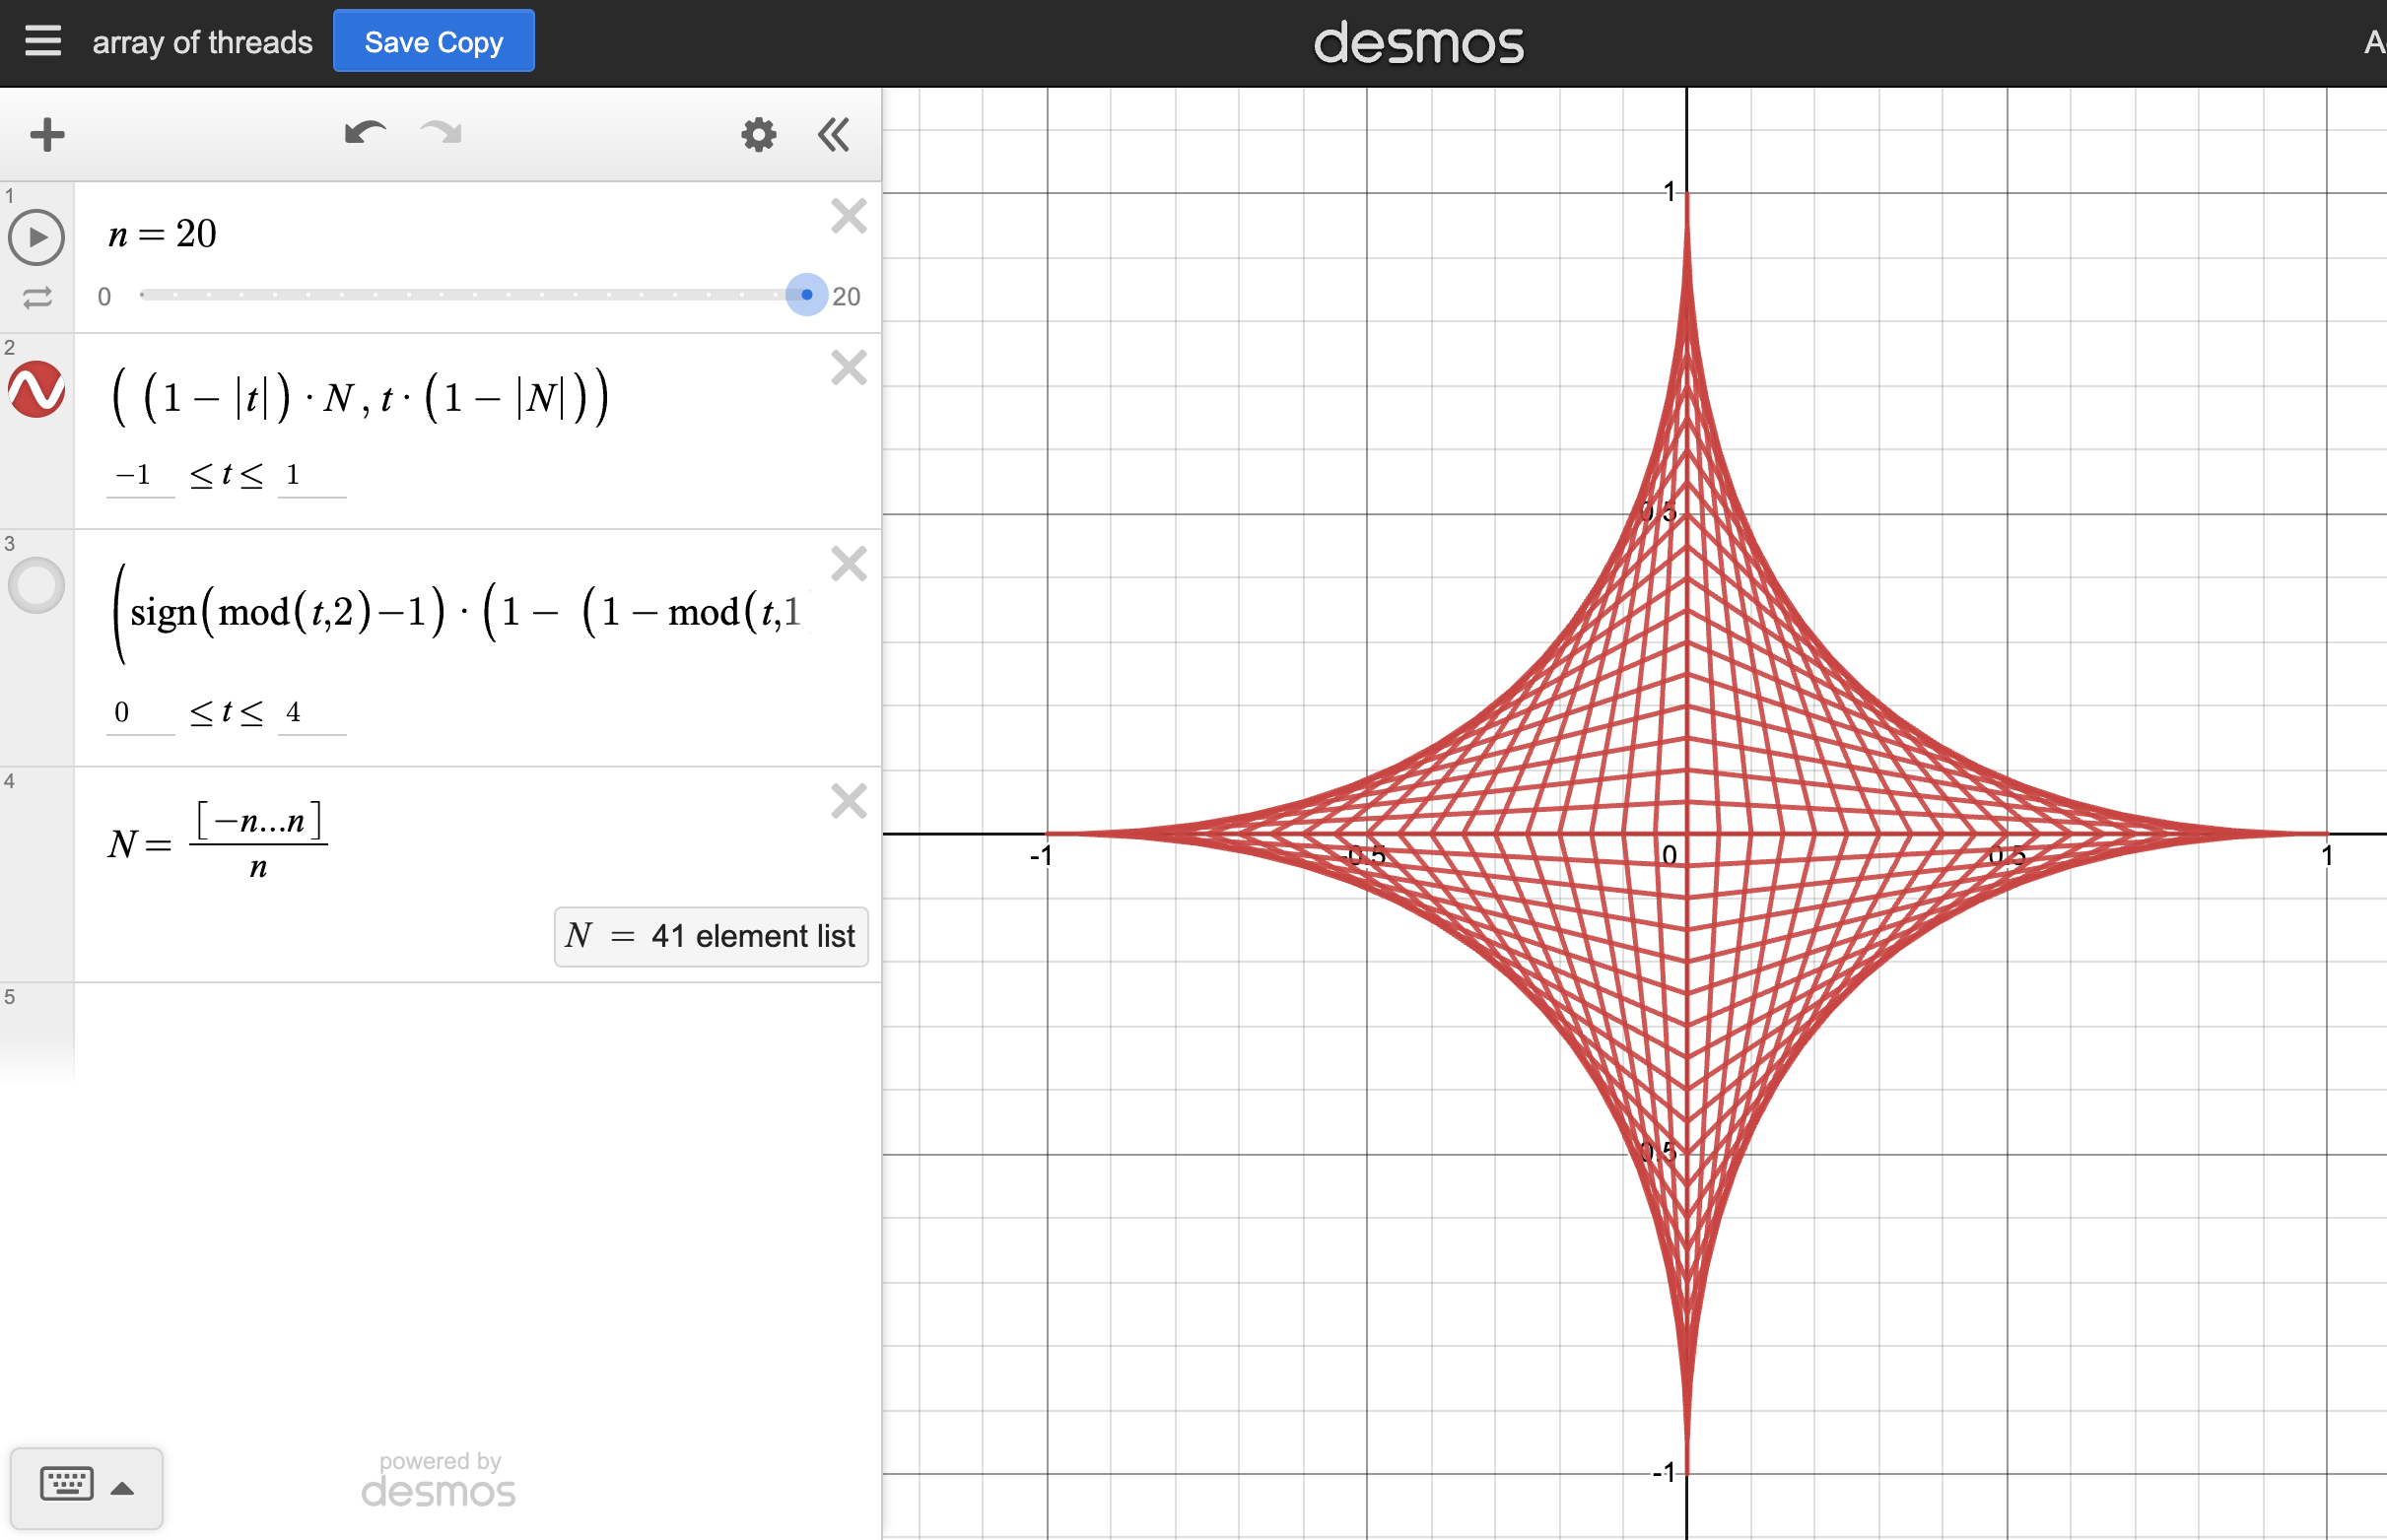Move the n value slider handle
The image size is (2387, 1540).
pyautogui.click(x=805, y=295)
